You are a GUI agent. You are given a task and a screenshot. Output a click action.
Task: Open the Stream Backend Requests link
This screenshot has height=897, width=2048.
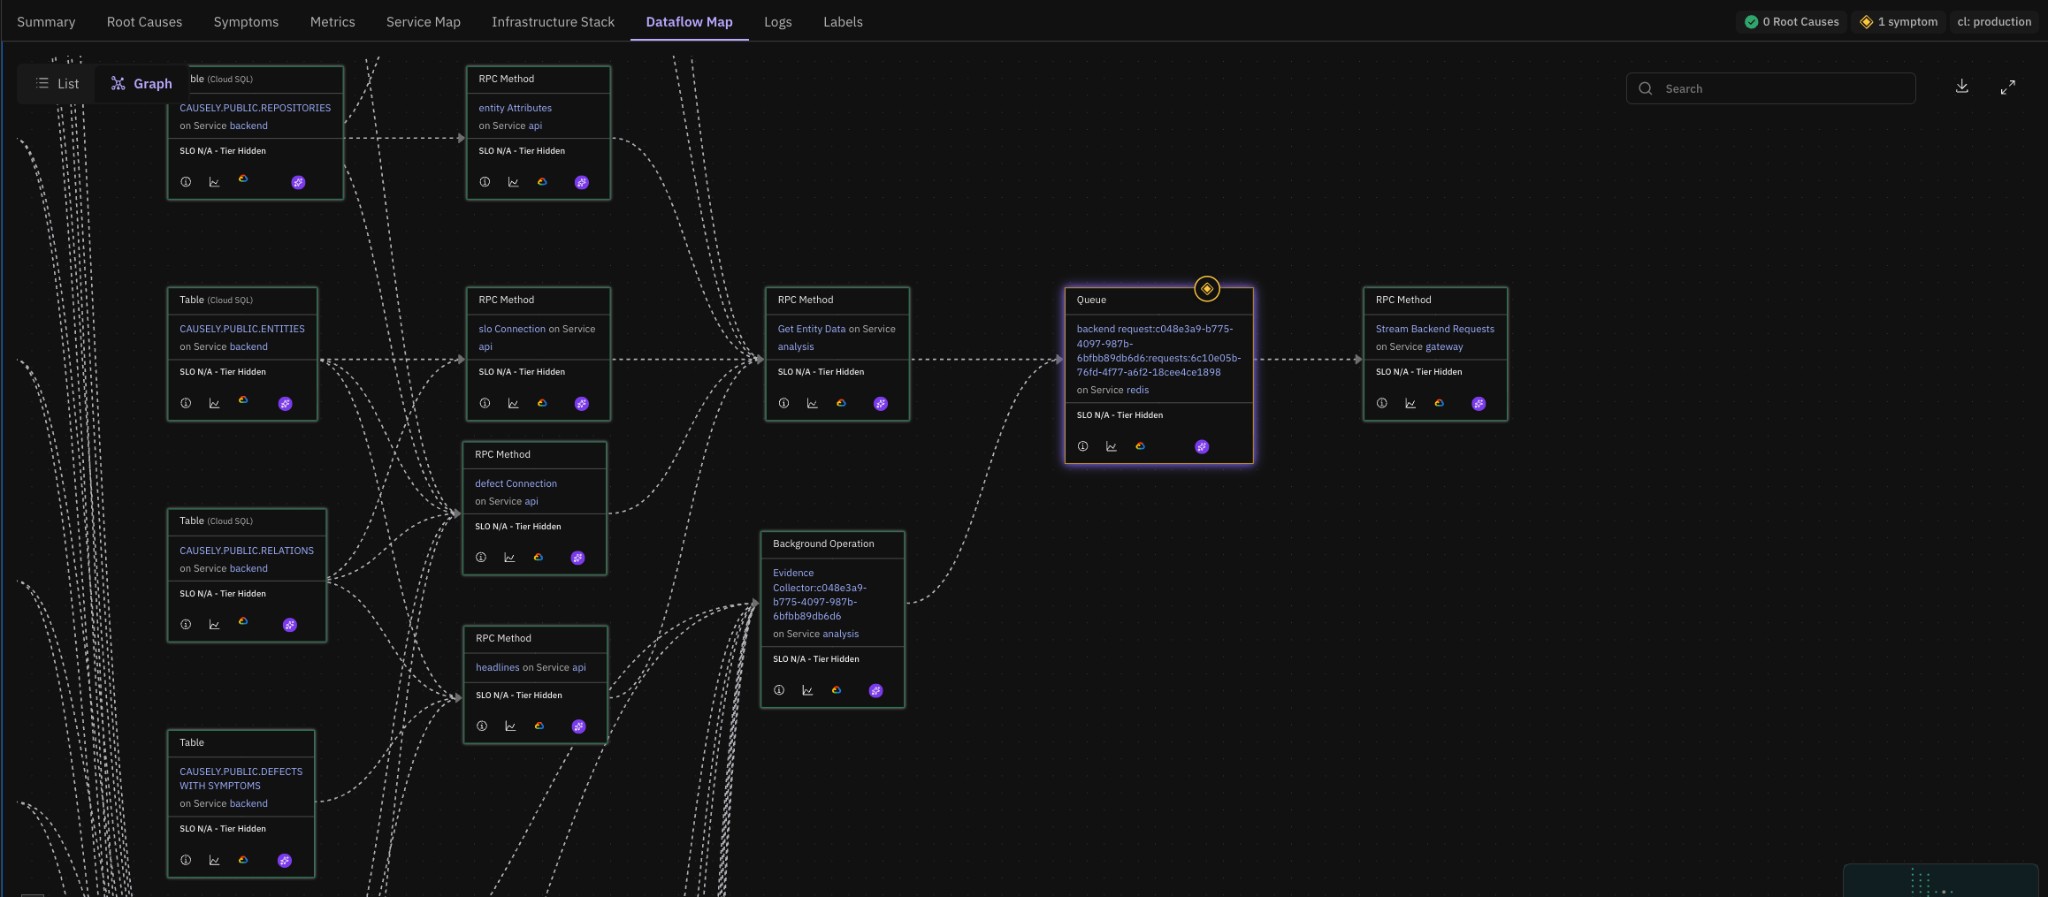[1434, 329]
